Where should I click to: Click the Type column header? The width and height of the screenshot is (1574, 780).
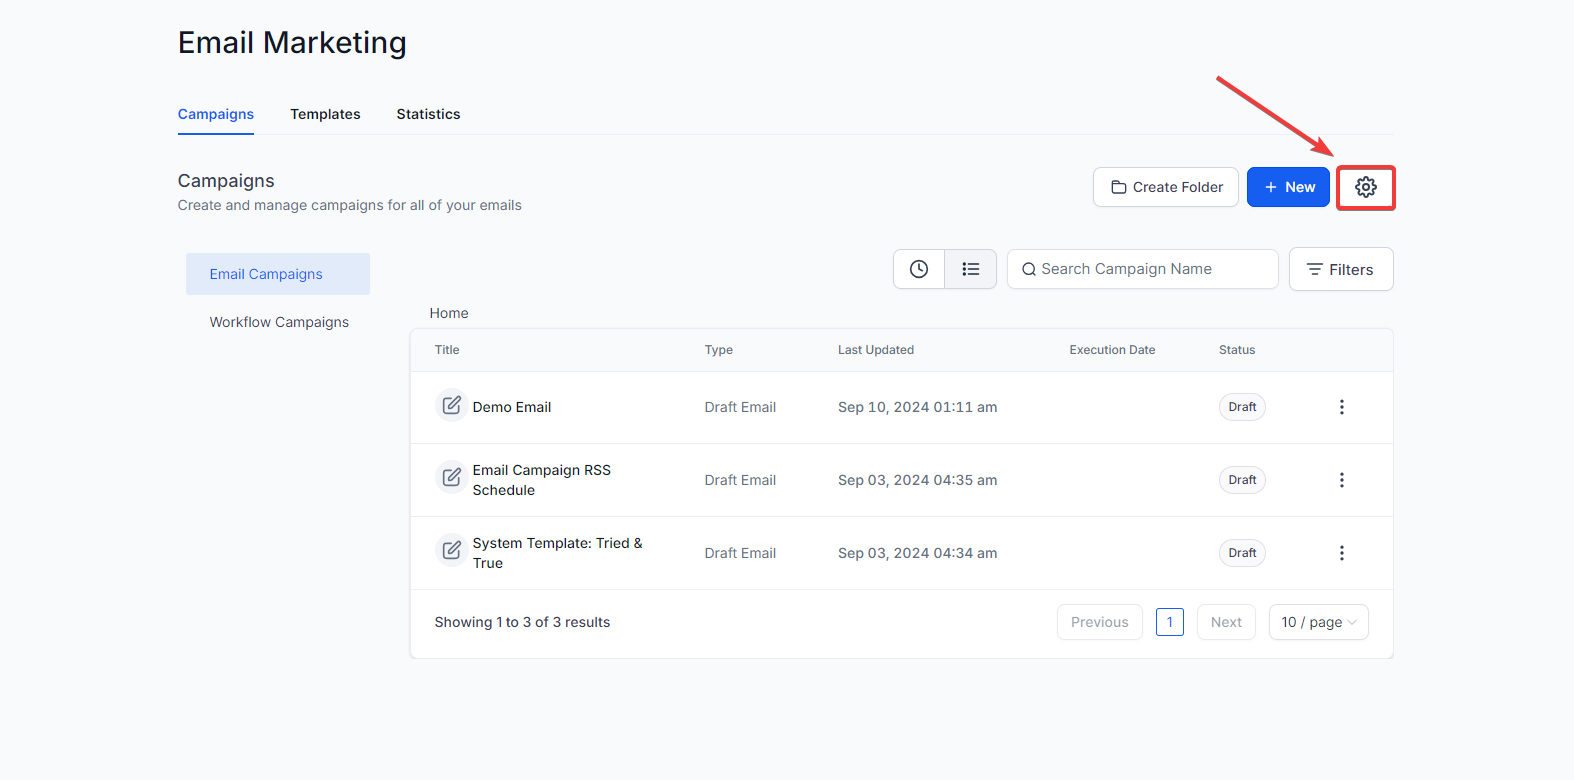click(x=719, y=350)
